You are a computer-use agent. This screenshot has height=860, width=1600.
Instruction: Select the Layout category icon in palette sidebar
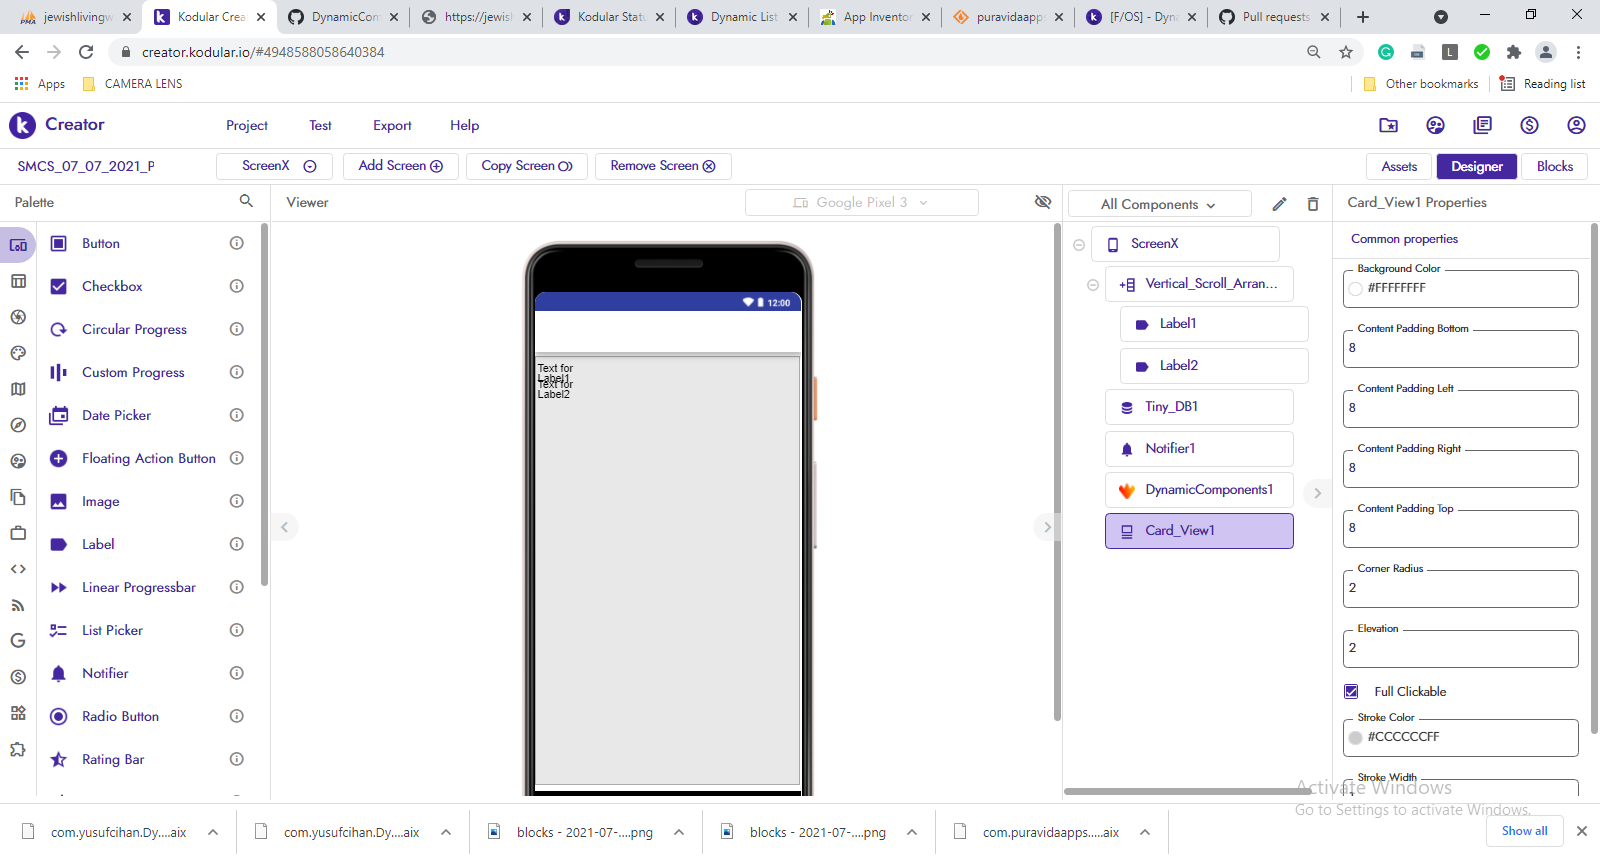pos(18,281)
